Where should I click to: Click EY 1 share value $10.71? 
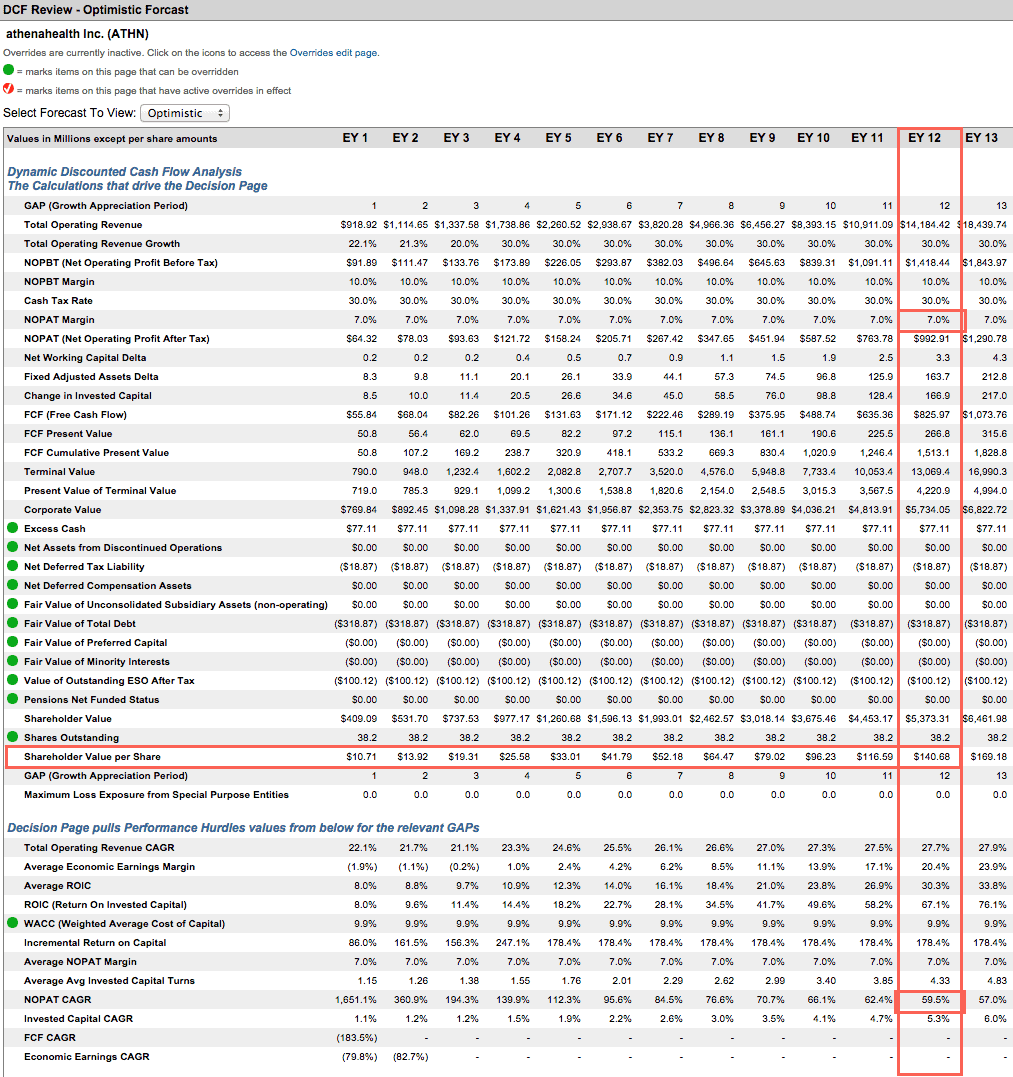pyautogui.click(x=361, y=756)
